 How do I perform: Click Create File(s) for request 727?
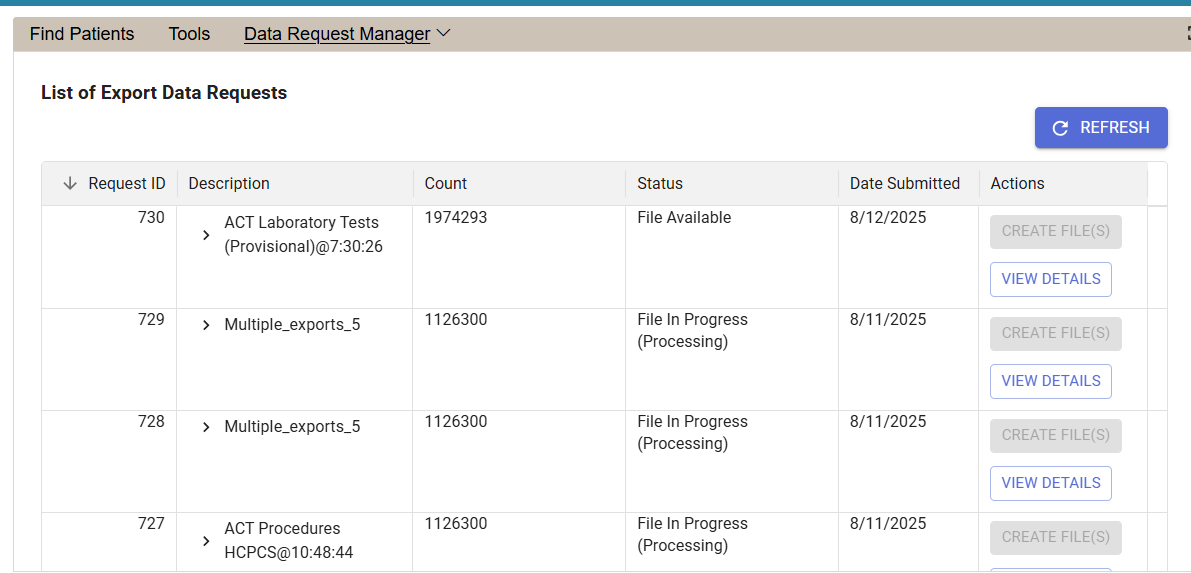point(1055,537)
